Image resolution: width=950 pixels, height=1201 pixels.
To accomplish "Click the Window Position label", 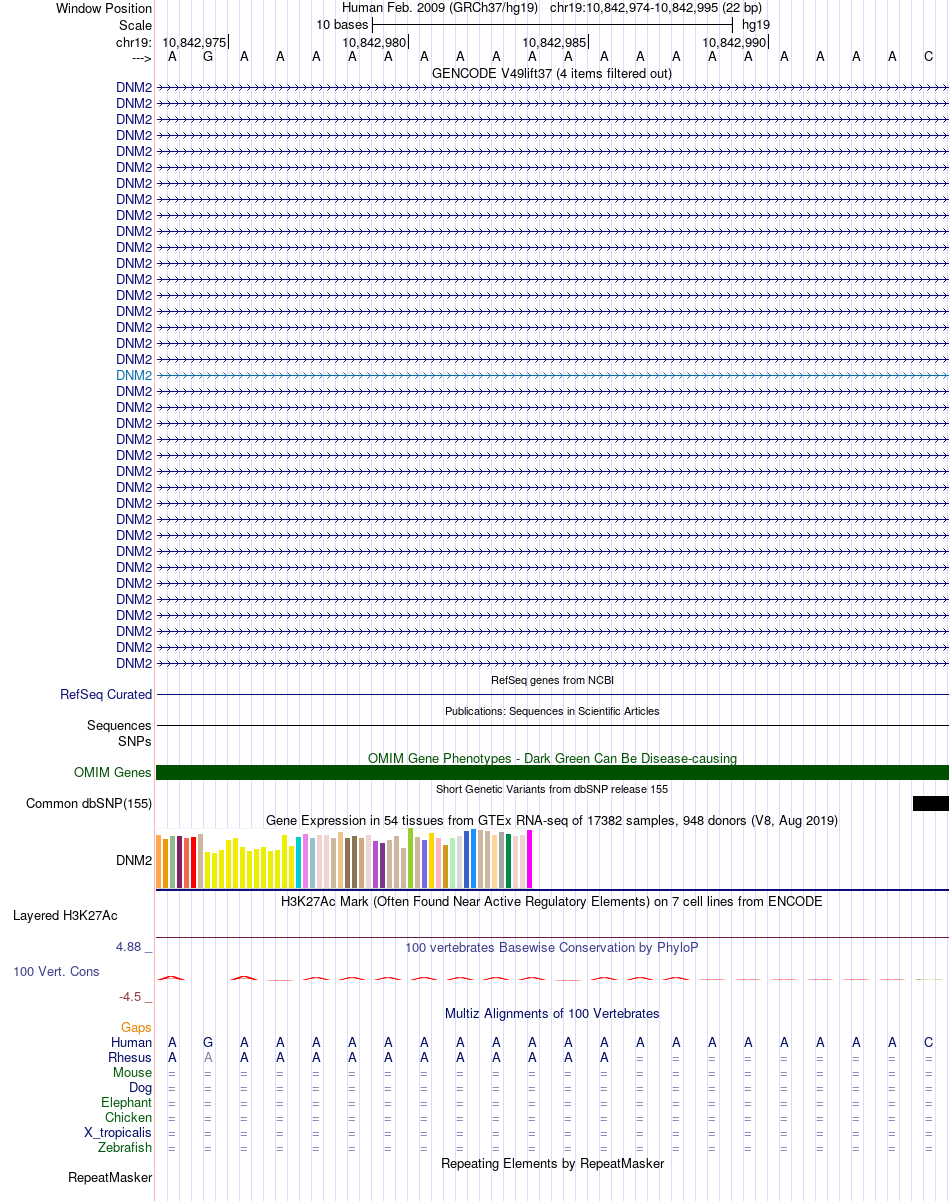I will 104,8.
